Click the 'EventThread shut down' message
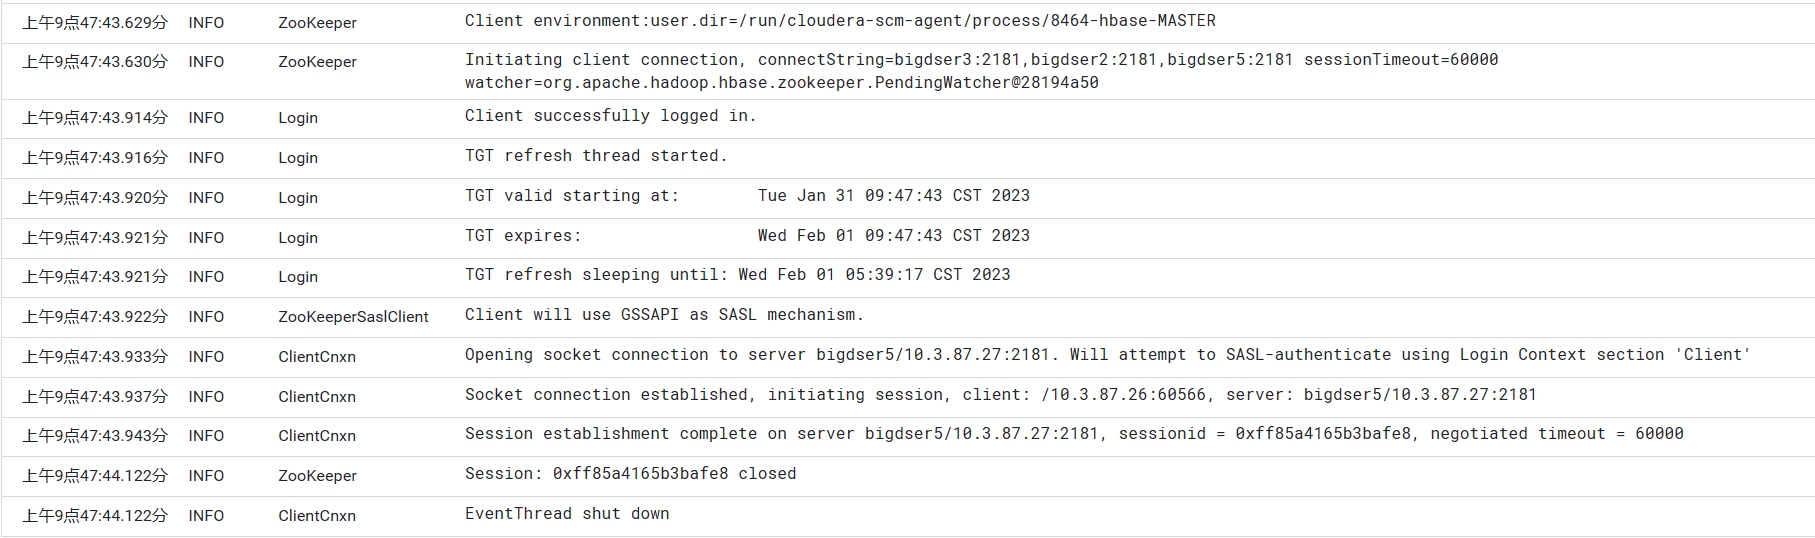1815x538 pixels. [567, 514]
